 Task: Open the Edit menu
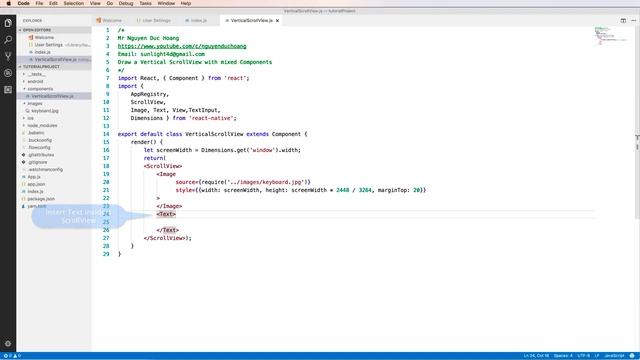pyautogui.click(x=53, y=3)
